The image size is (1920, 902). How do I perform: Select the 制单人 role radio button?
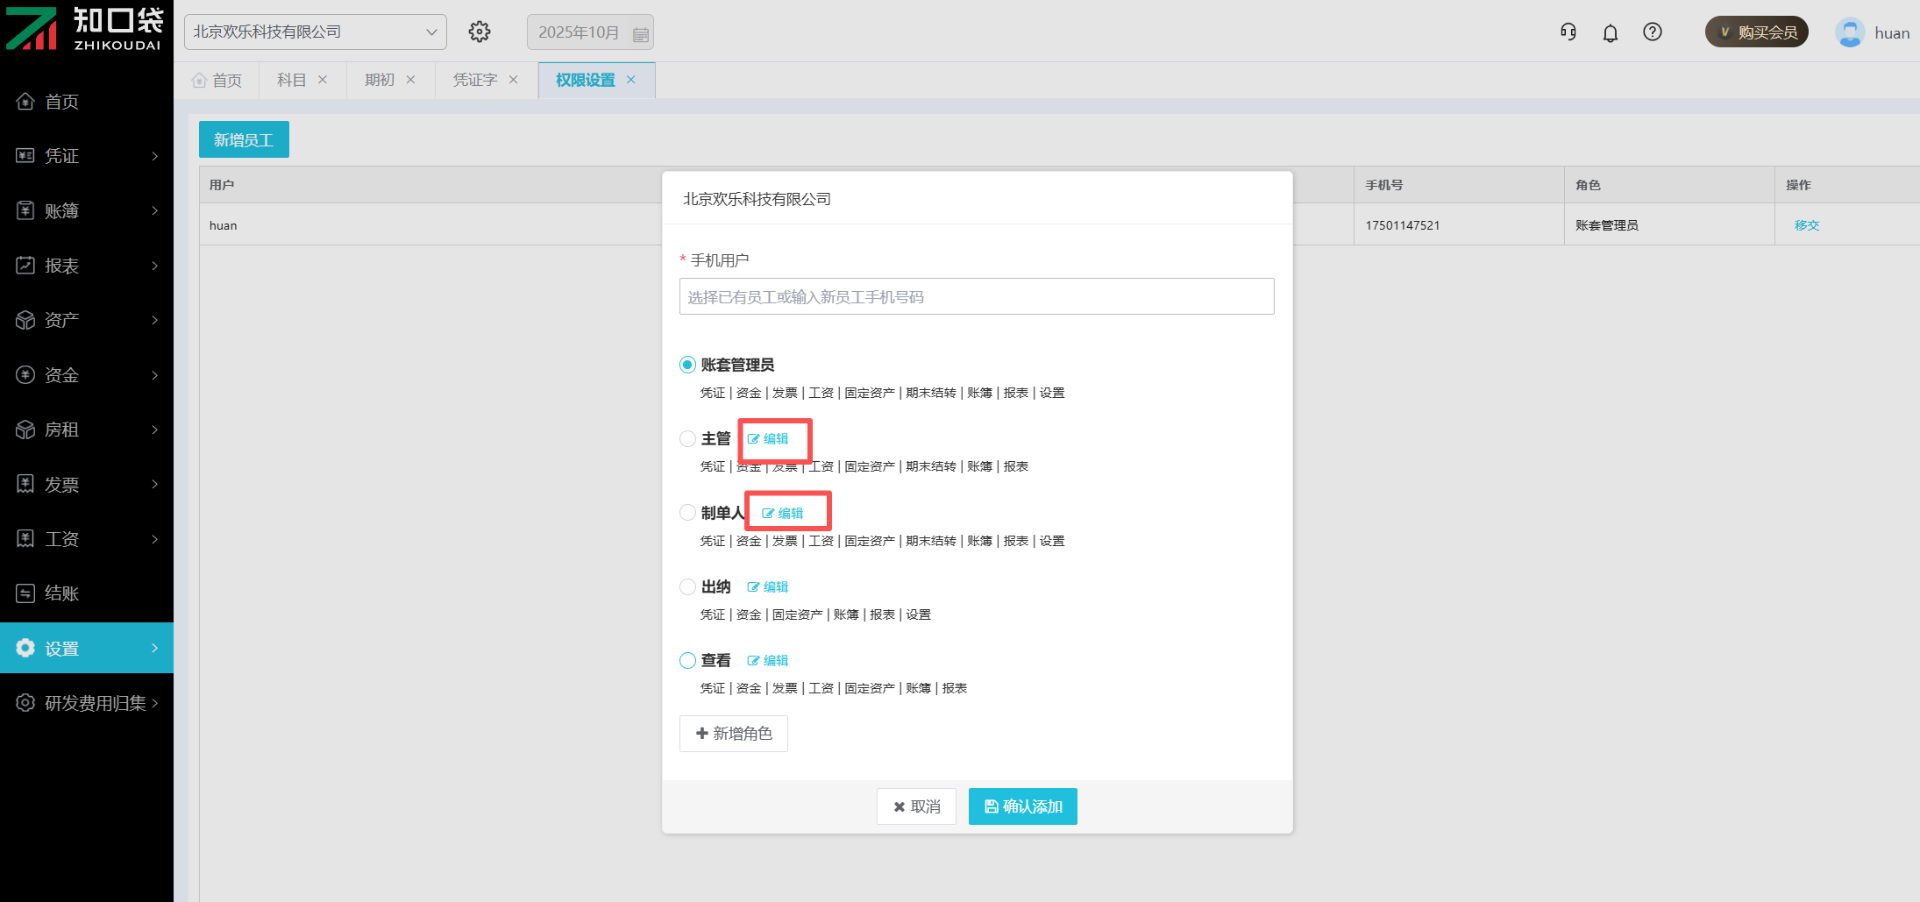coord(688,513)
